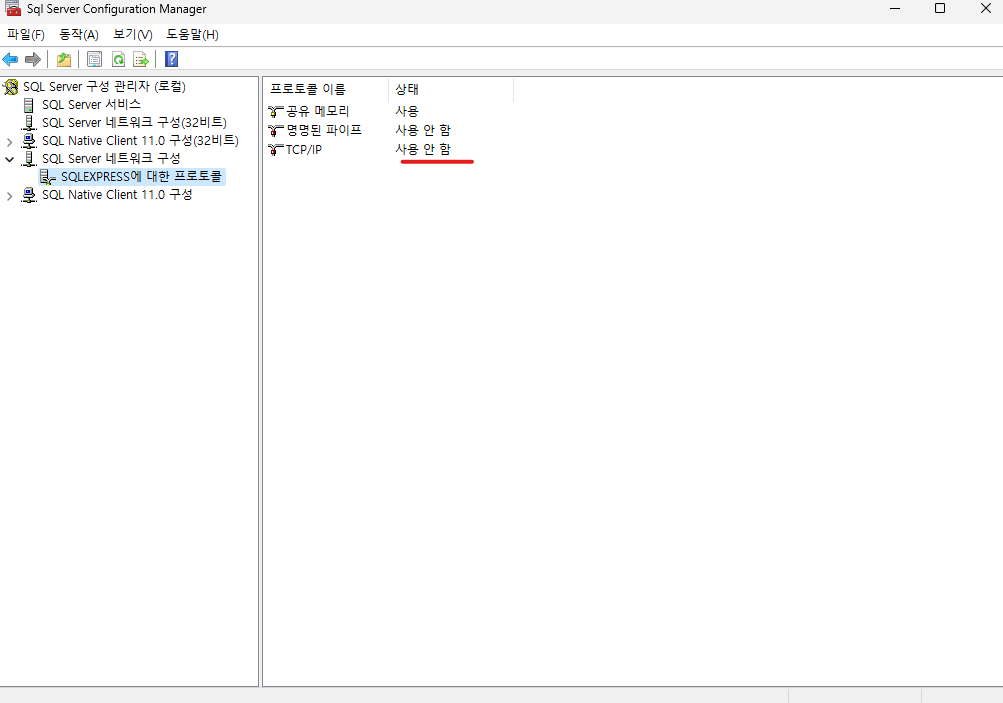Click the SQL Native Client 11.0 구성(32비트) icon
This screenshot has width=1003, height=703.
click(29, 141)
